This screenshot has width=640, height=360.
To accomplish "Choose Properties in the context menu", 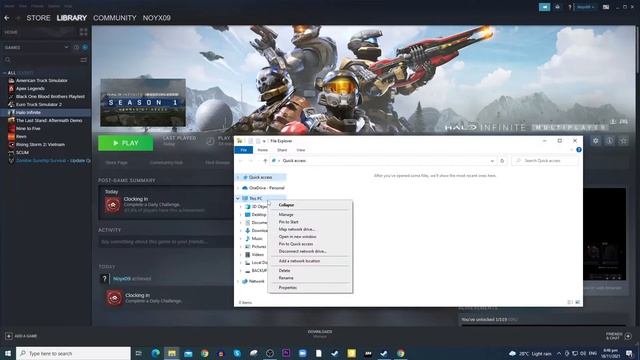I will [x=310, y=287].
